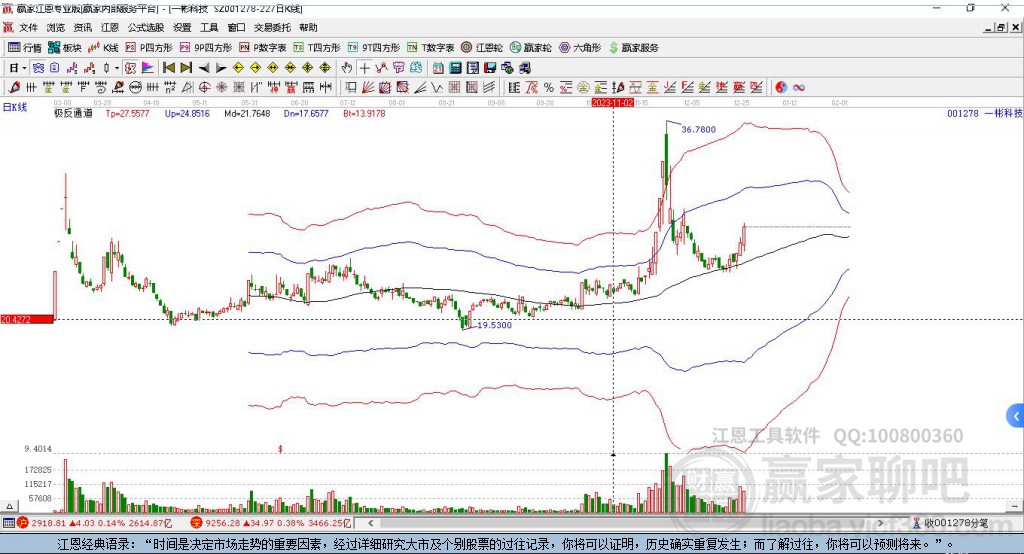Open the calculator tool
Image resolution: width=1024 pixels, height=554 pixels.
tap(456, 68)
